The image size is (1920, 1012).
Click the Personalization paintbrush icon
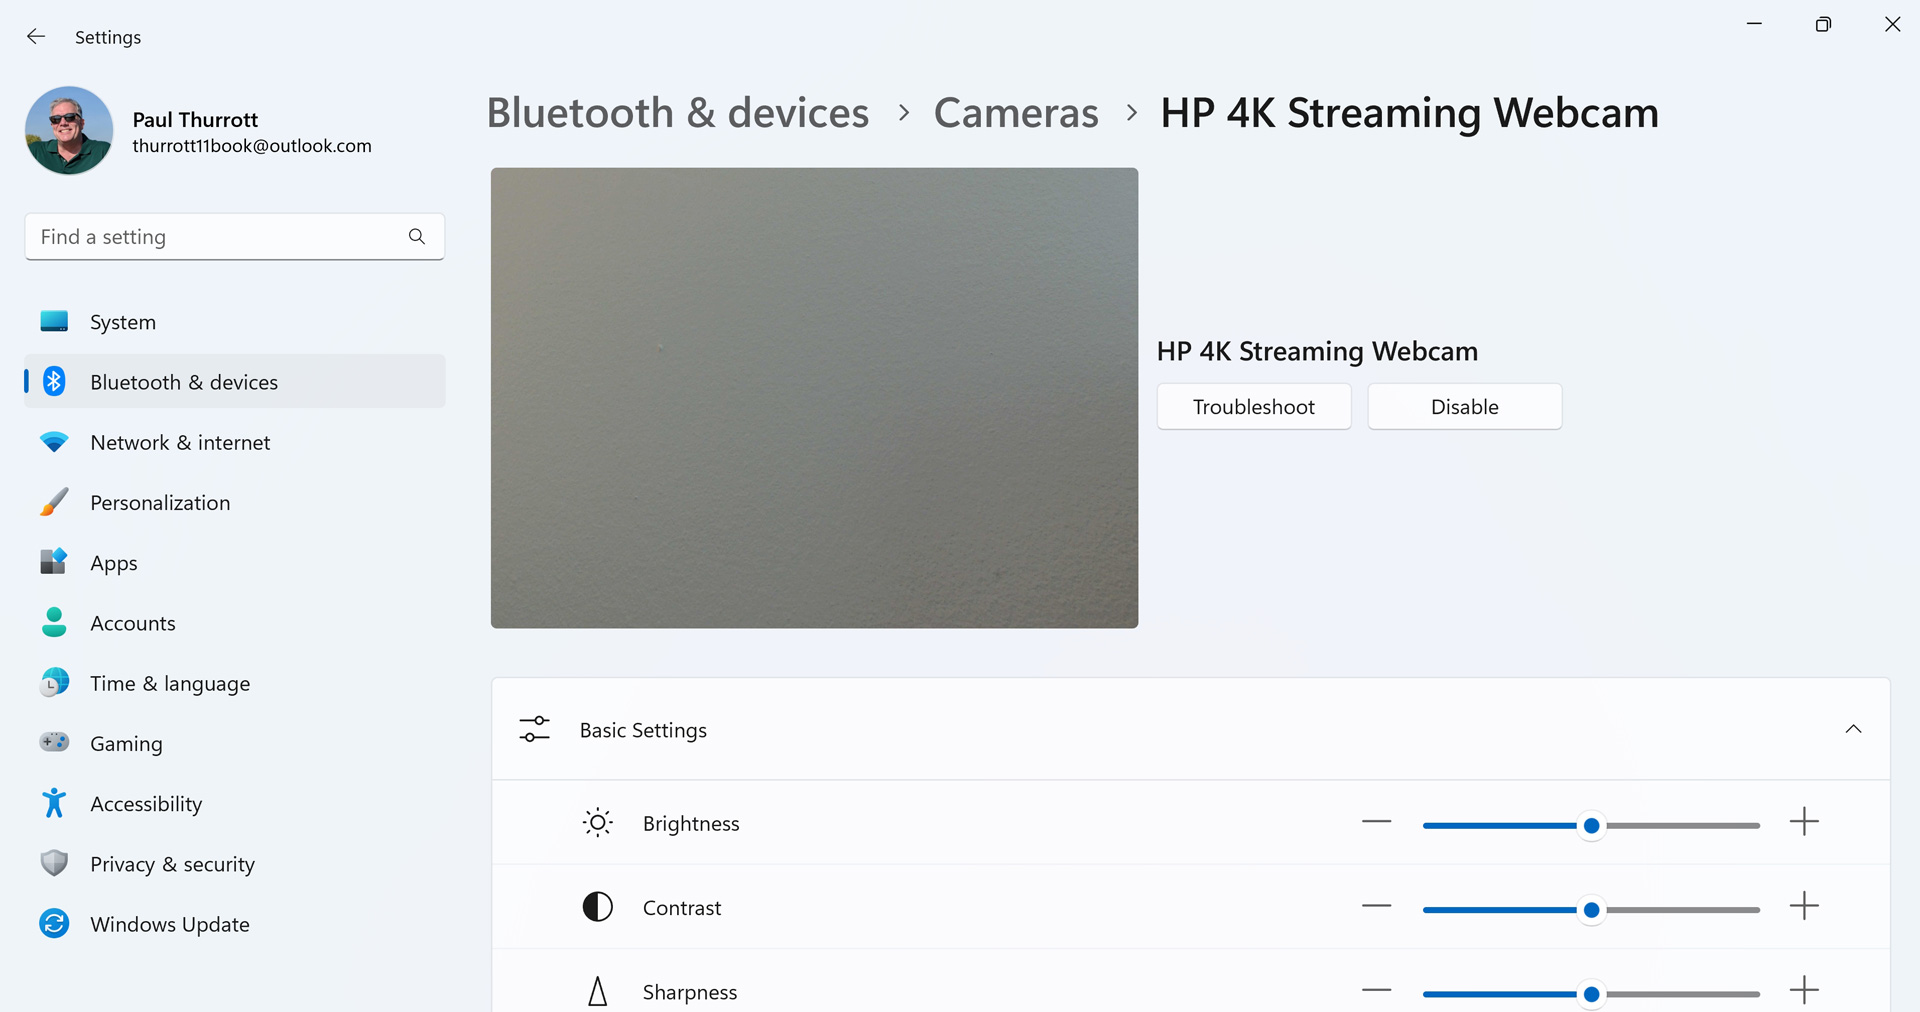tap(54, 502)
